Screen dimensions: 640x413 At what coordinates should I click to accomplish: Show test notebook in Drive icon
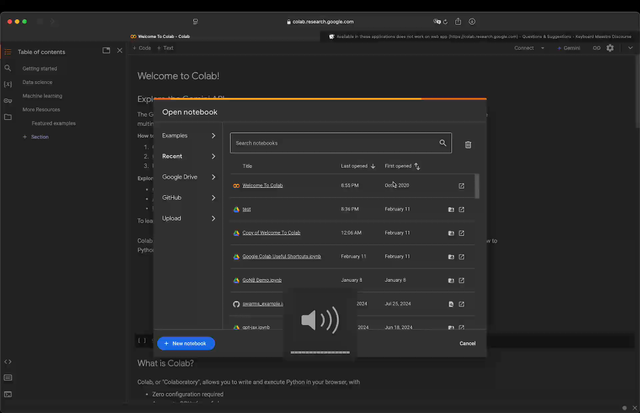(451, 209)
